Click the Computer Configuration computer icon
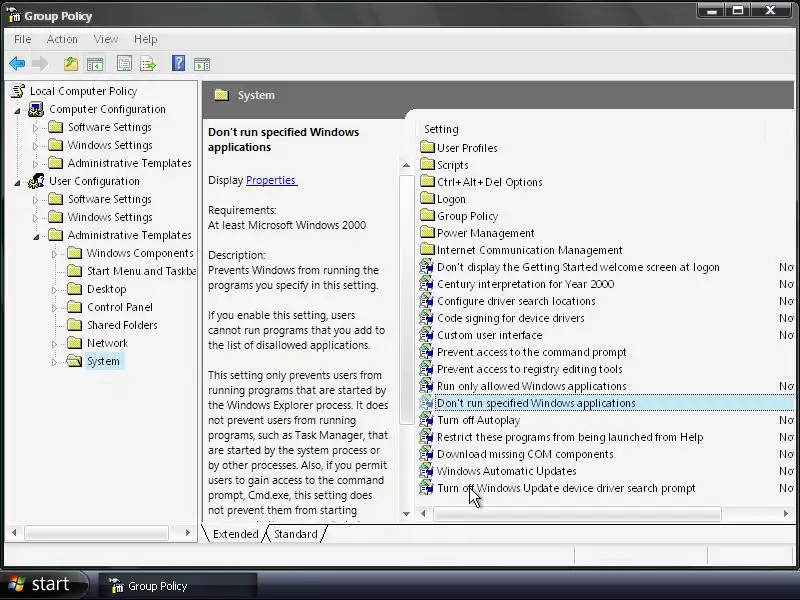This screenshot has height=600, width=800. pos(36,109)
